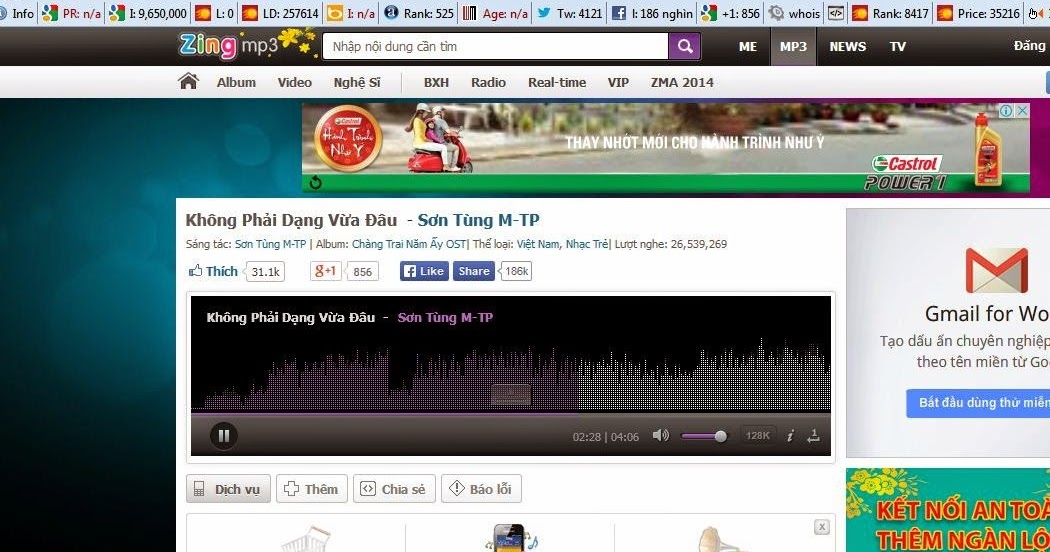
Task: Click the search magnifier button
Action: pos(684,46)
